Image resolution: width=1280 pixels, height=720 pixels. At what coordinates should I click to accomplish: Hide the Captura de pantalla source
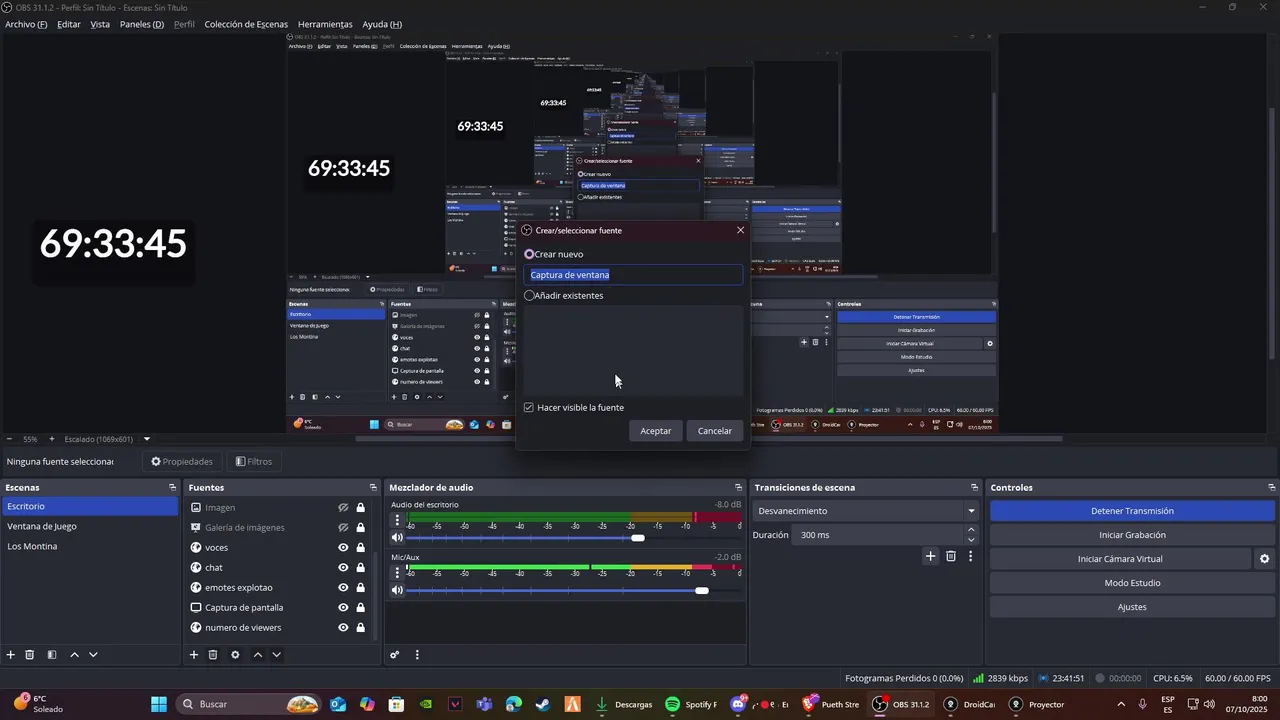(343, 607)
